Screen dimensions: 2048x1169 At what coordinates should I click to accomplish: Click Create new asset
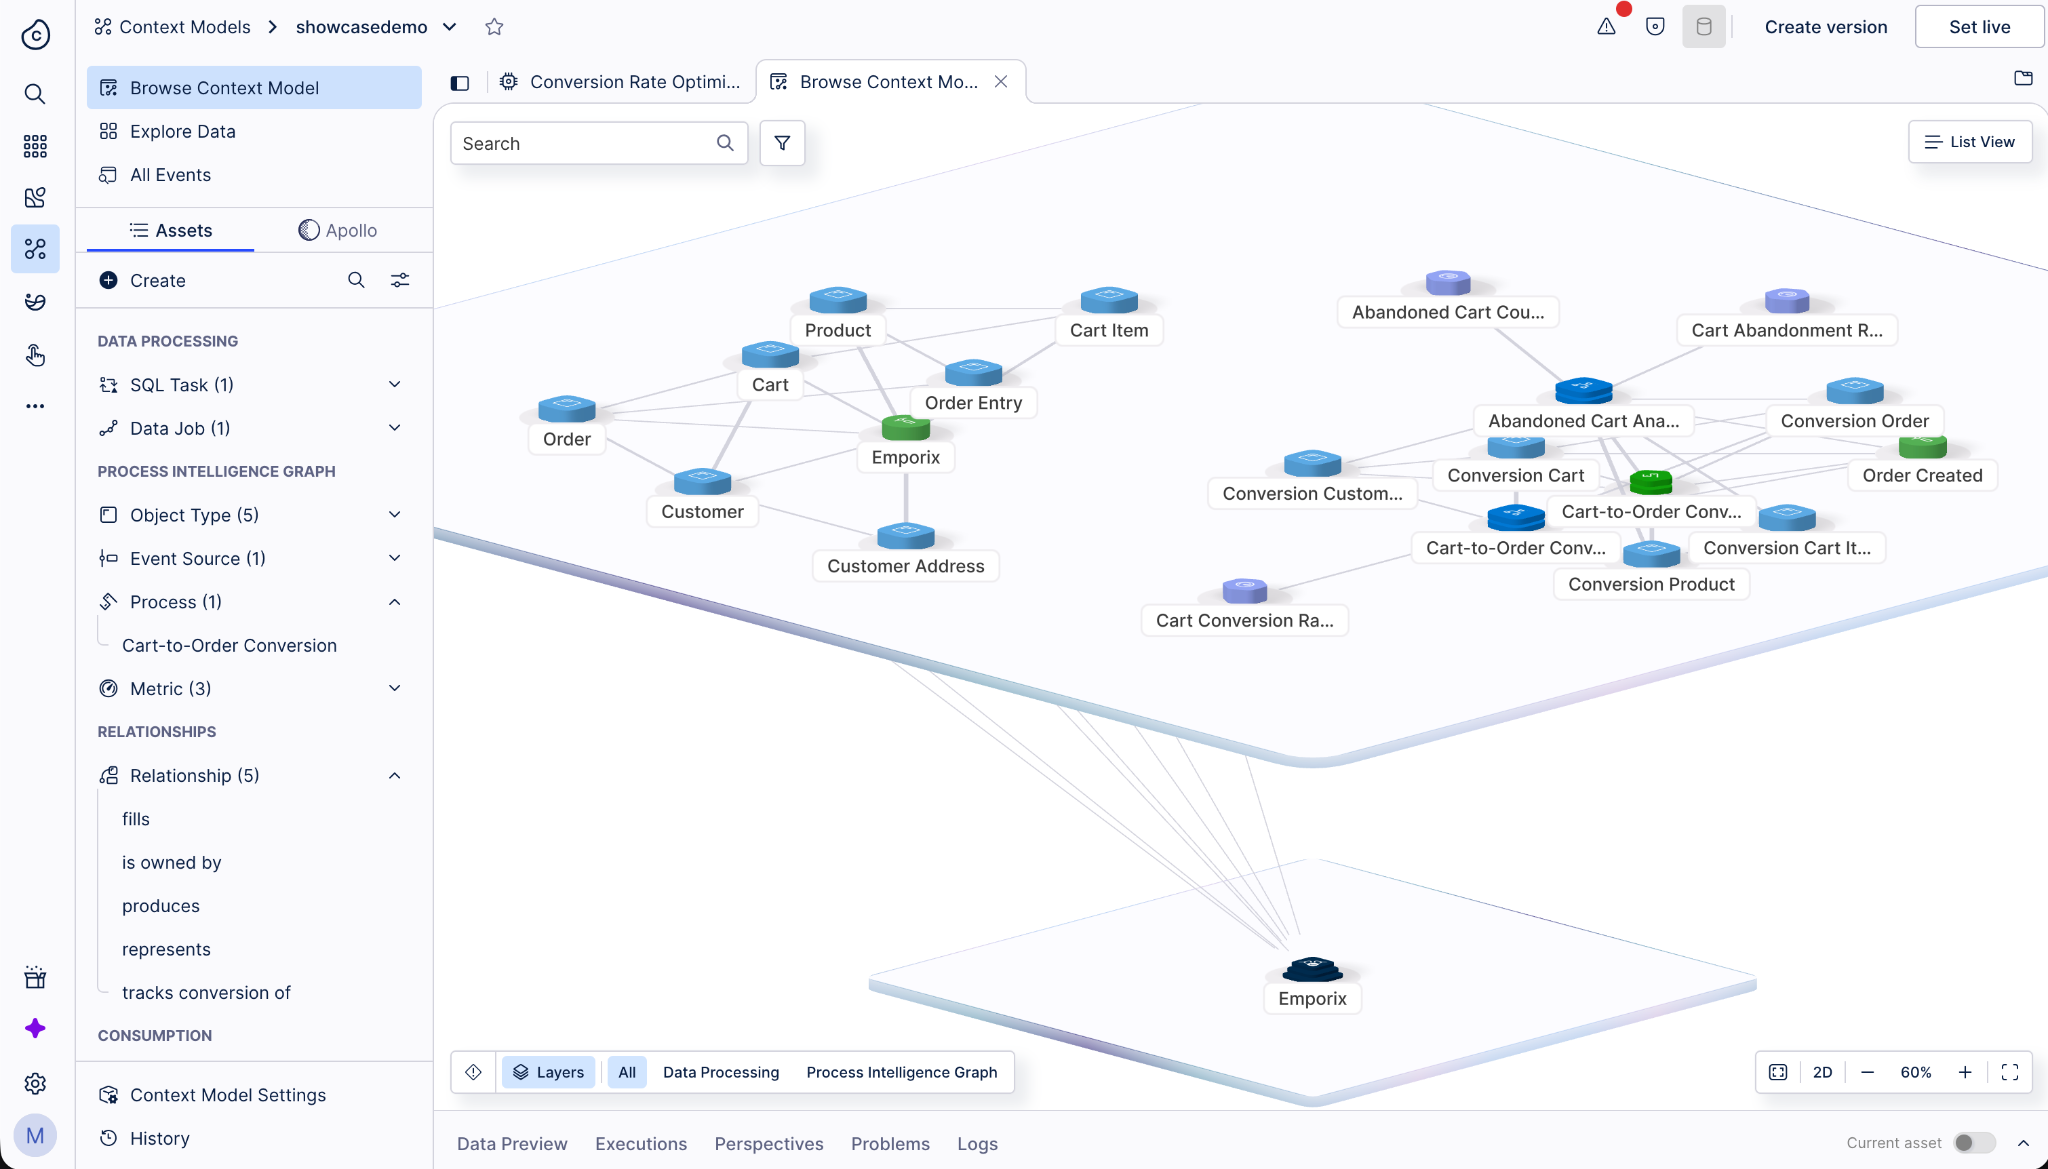pos(143,280)
